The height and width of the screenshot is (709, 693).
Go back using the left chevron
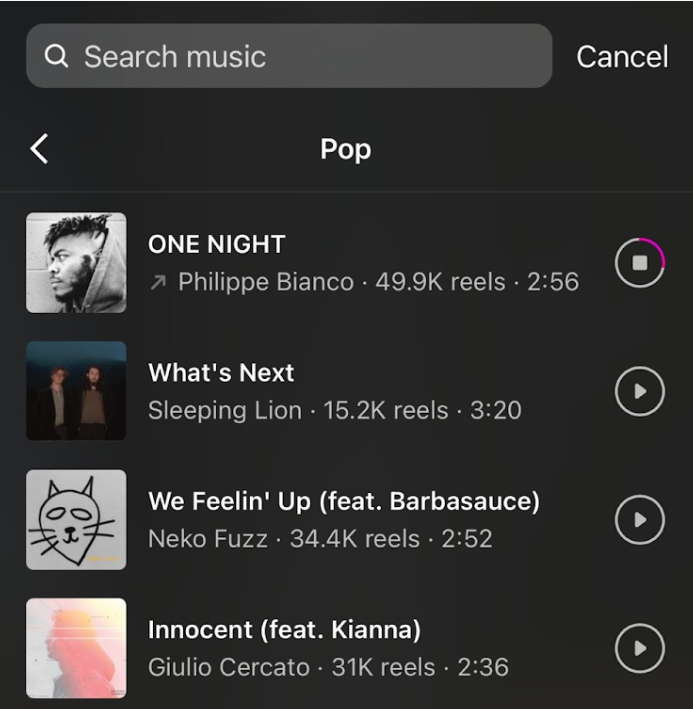point(39,149)
